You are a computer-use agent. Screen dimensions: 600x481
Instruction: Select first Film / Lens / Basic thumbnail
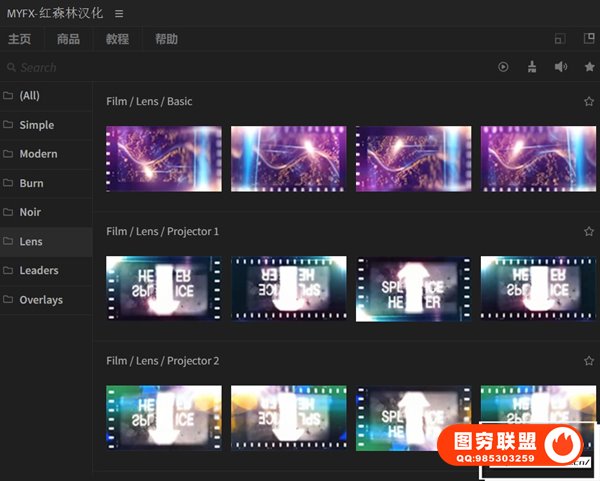[x=164, y=158]
